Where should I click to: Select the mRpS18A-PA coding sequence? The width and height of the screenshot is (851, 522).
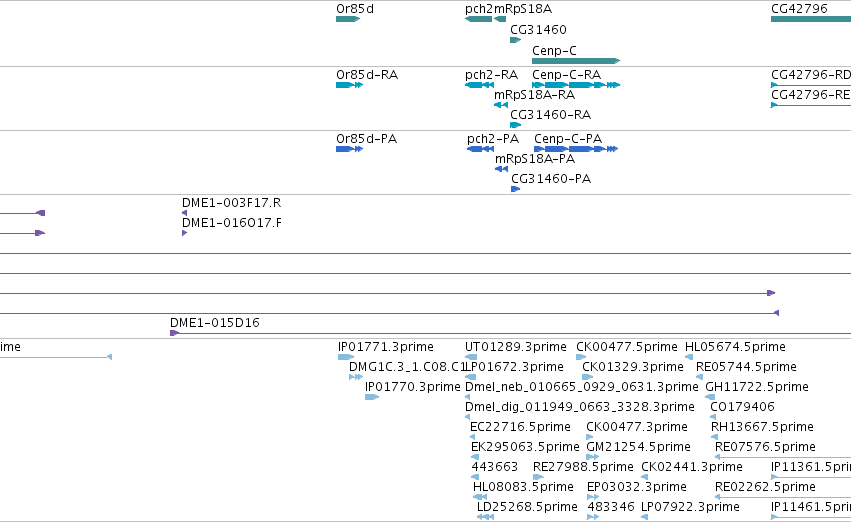501,169
